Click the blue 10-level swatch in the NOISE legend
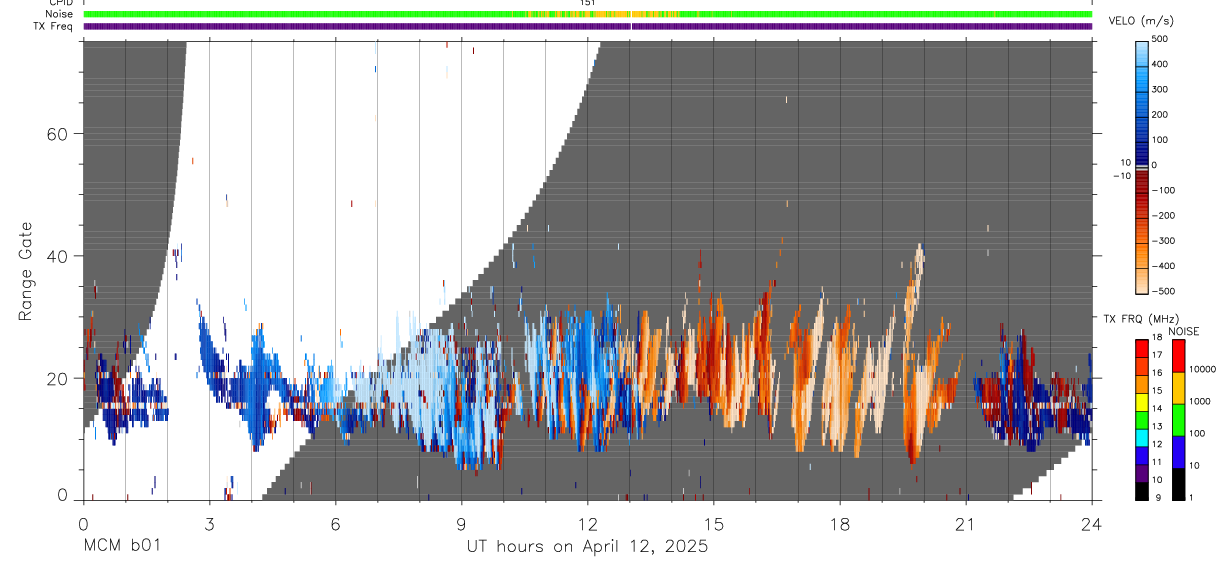 [1178, 452]
